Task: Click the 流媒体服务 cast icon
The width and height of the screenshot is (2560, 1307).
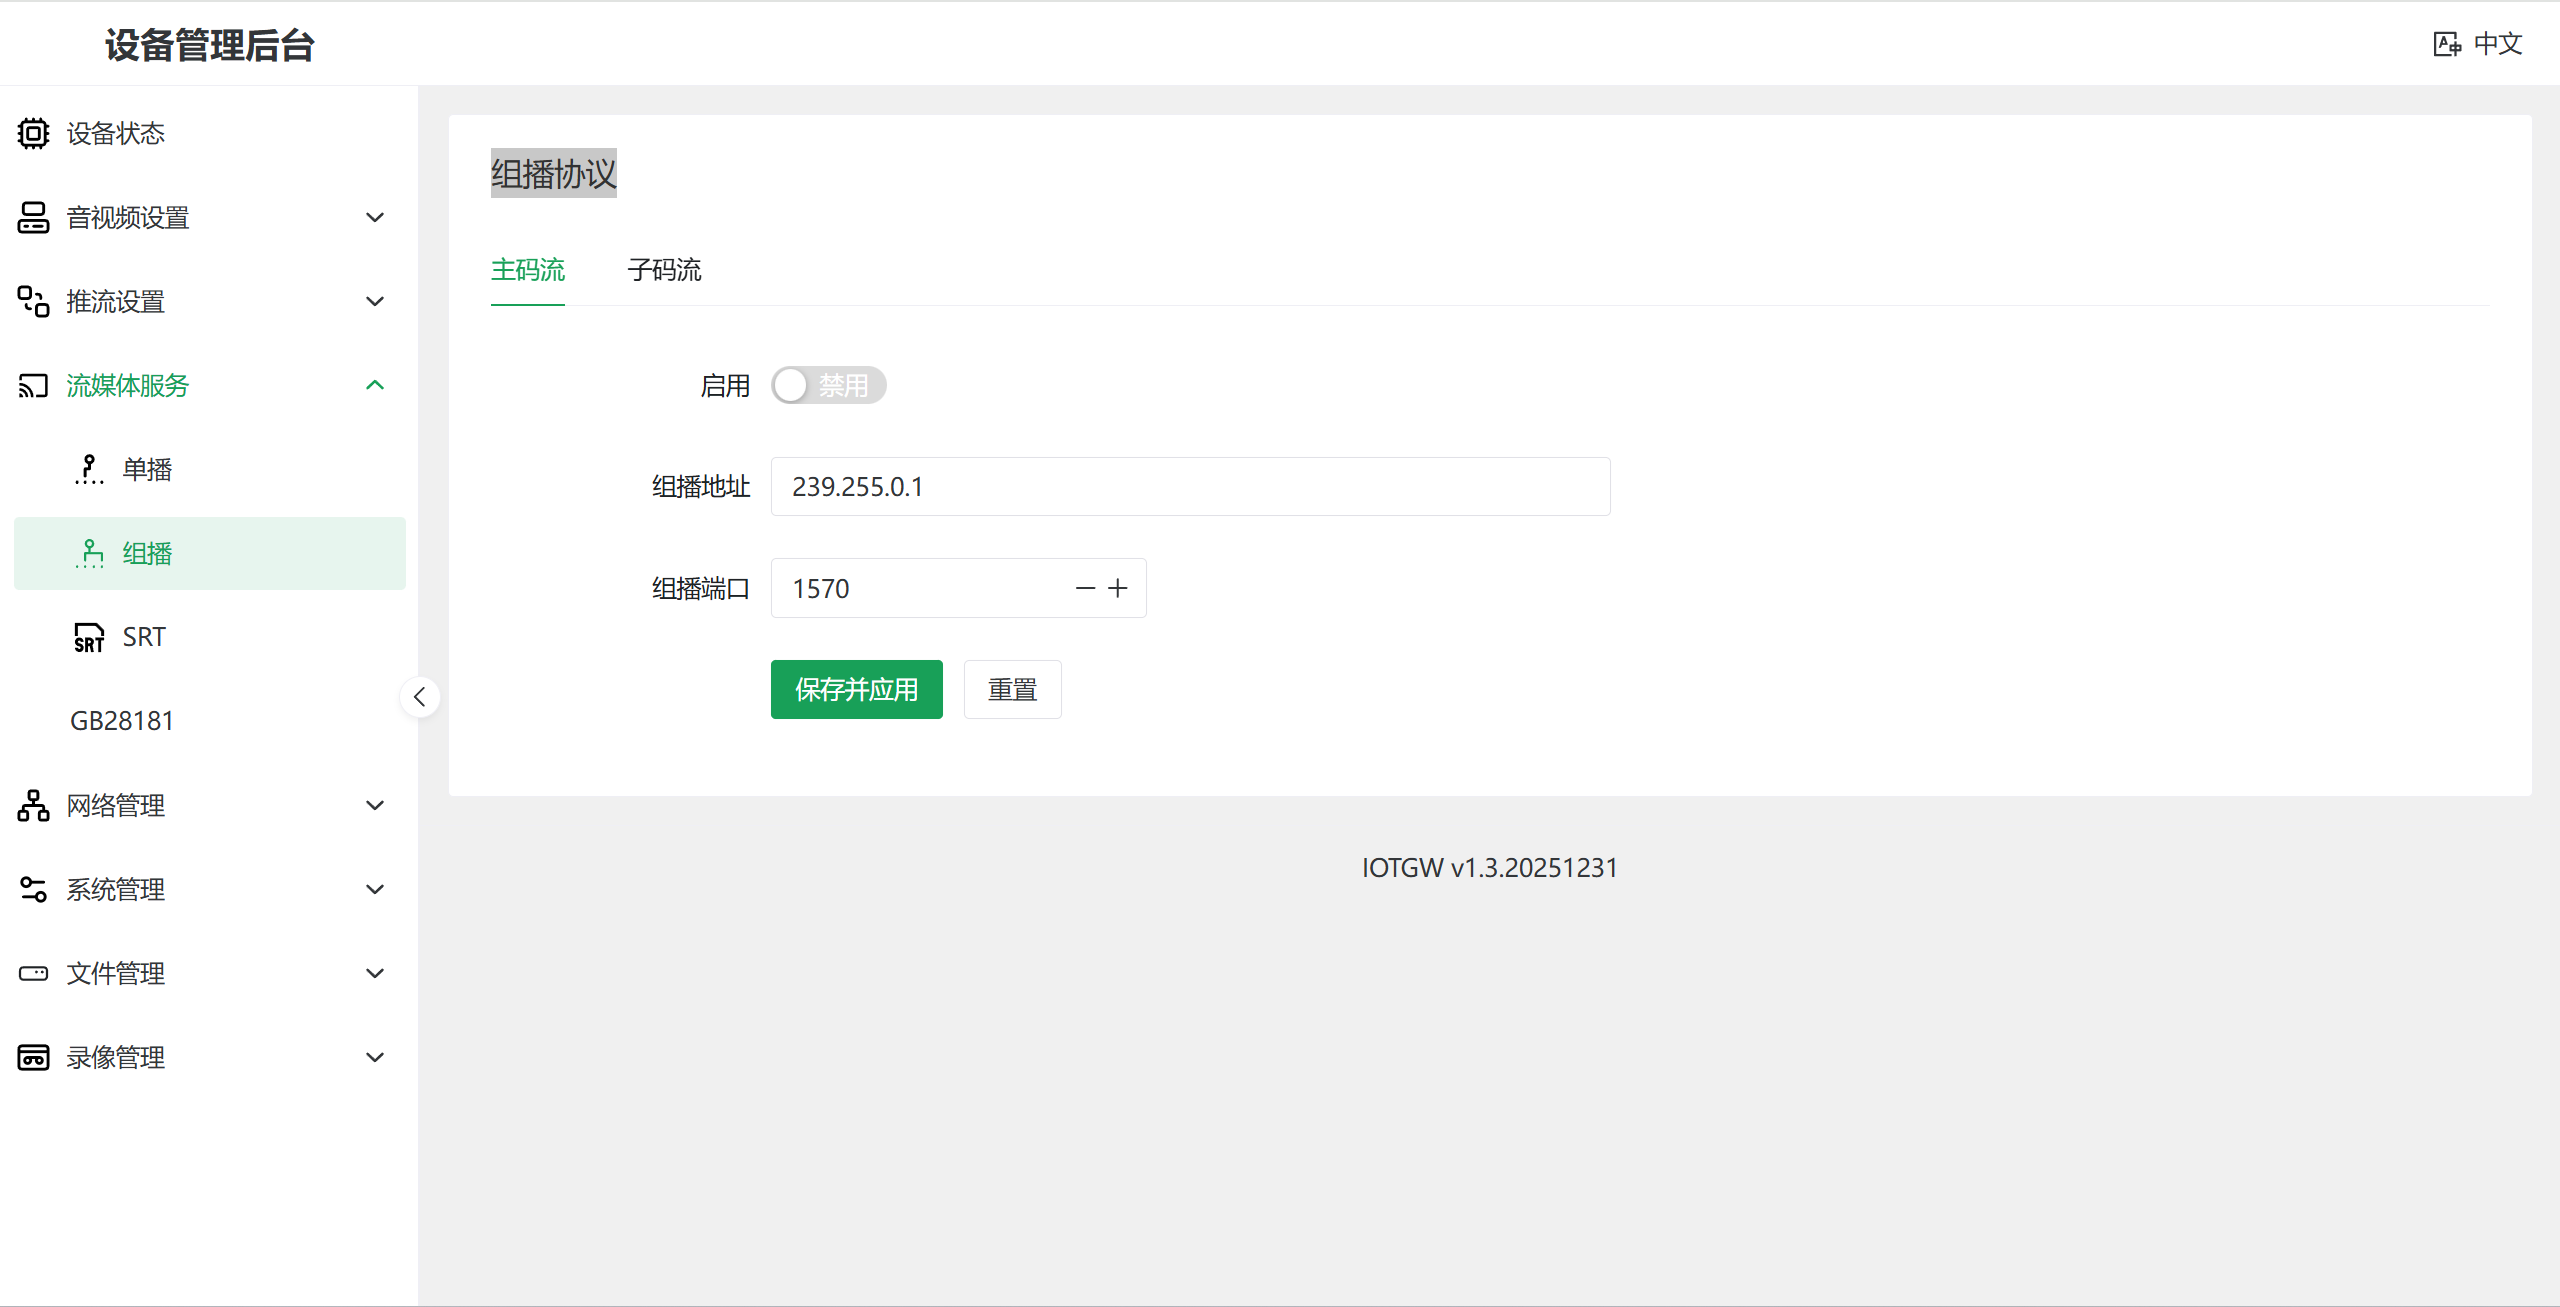Action: pyautogui.click(x=33, y=385)
